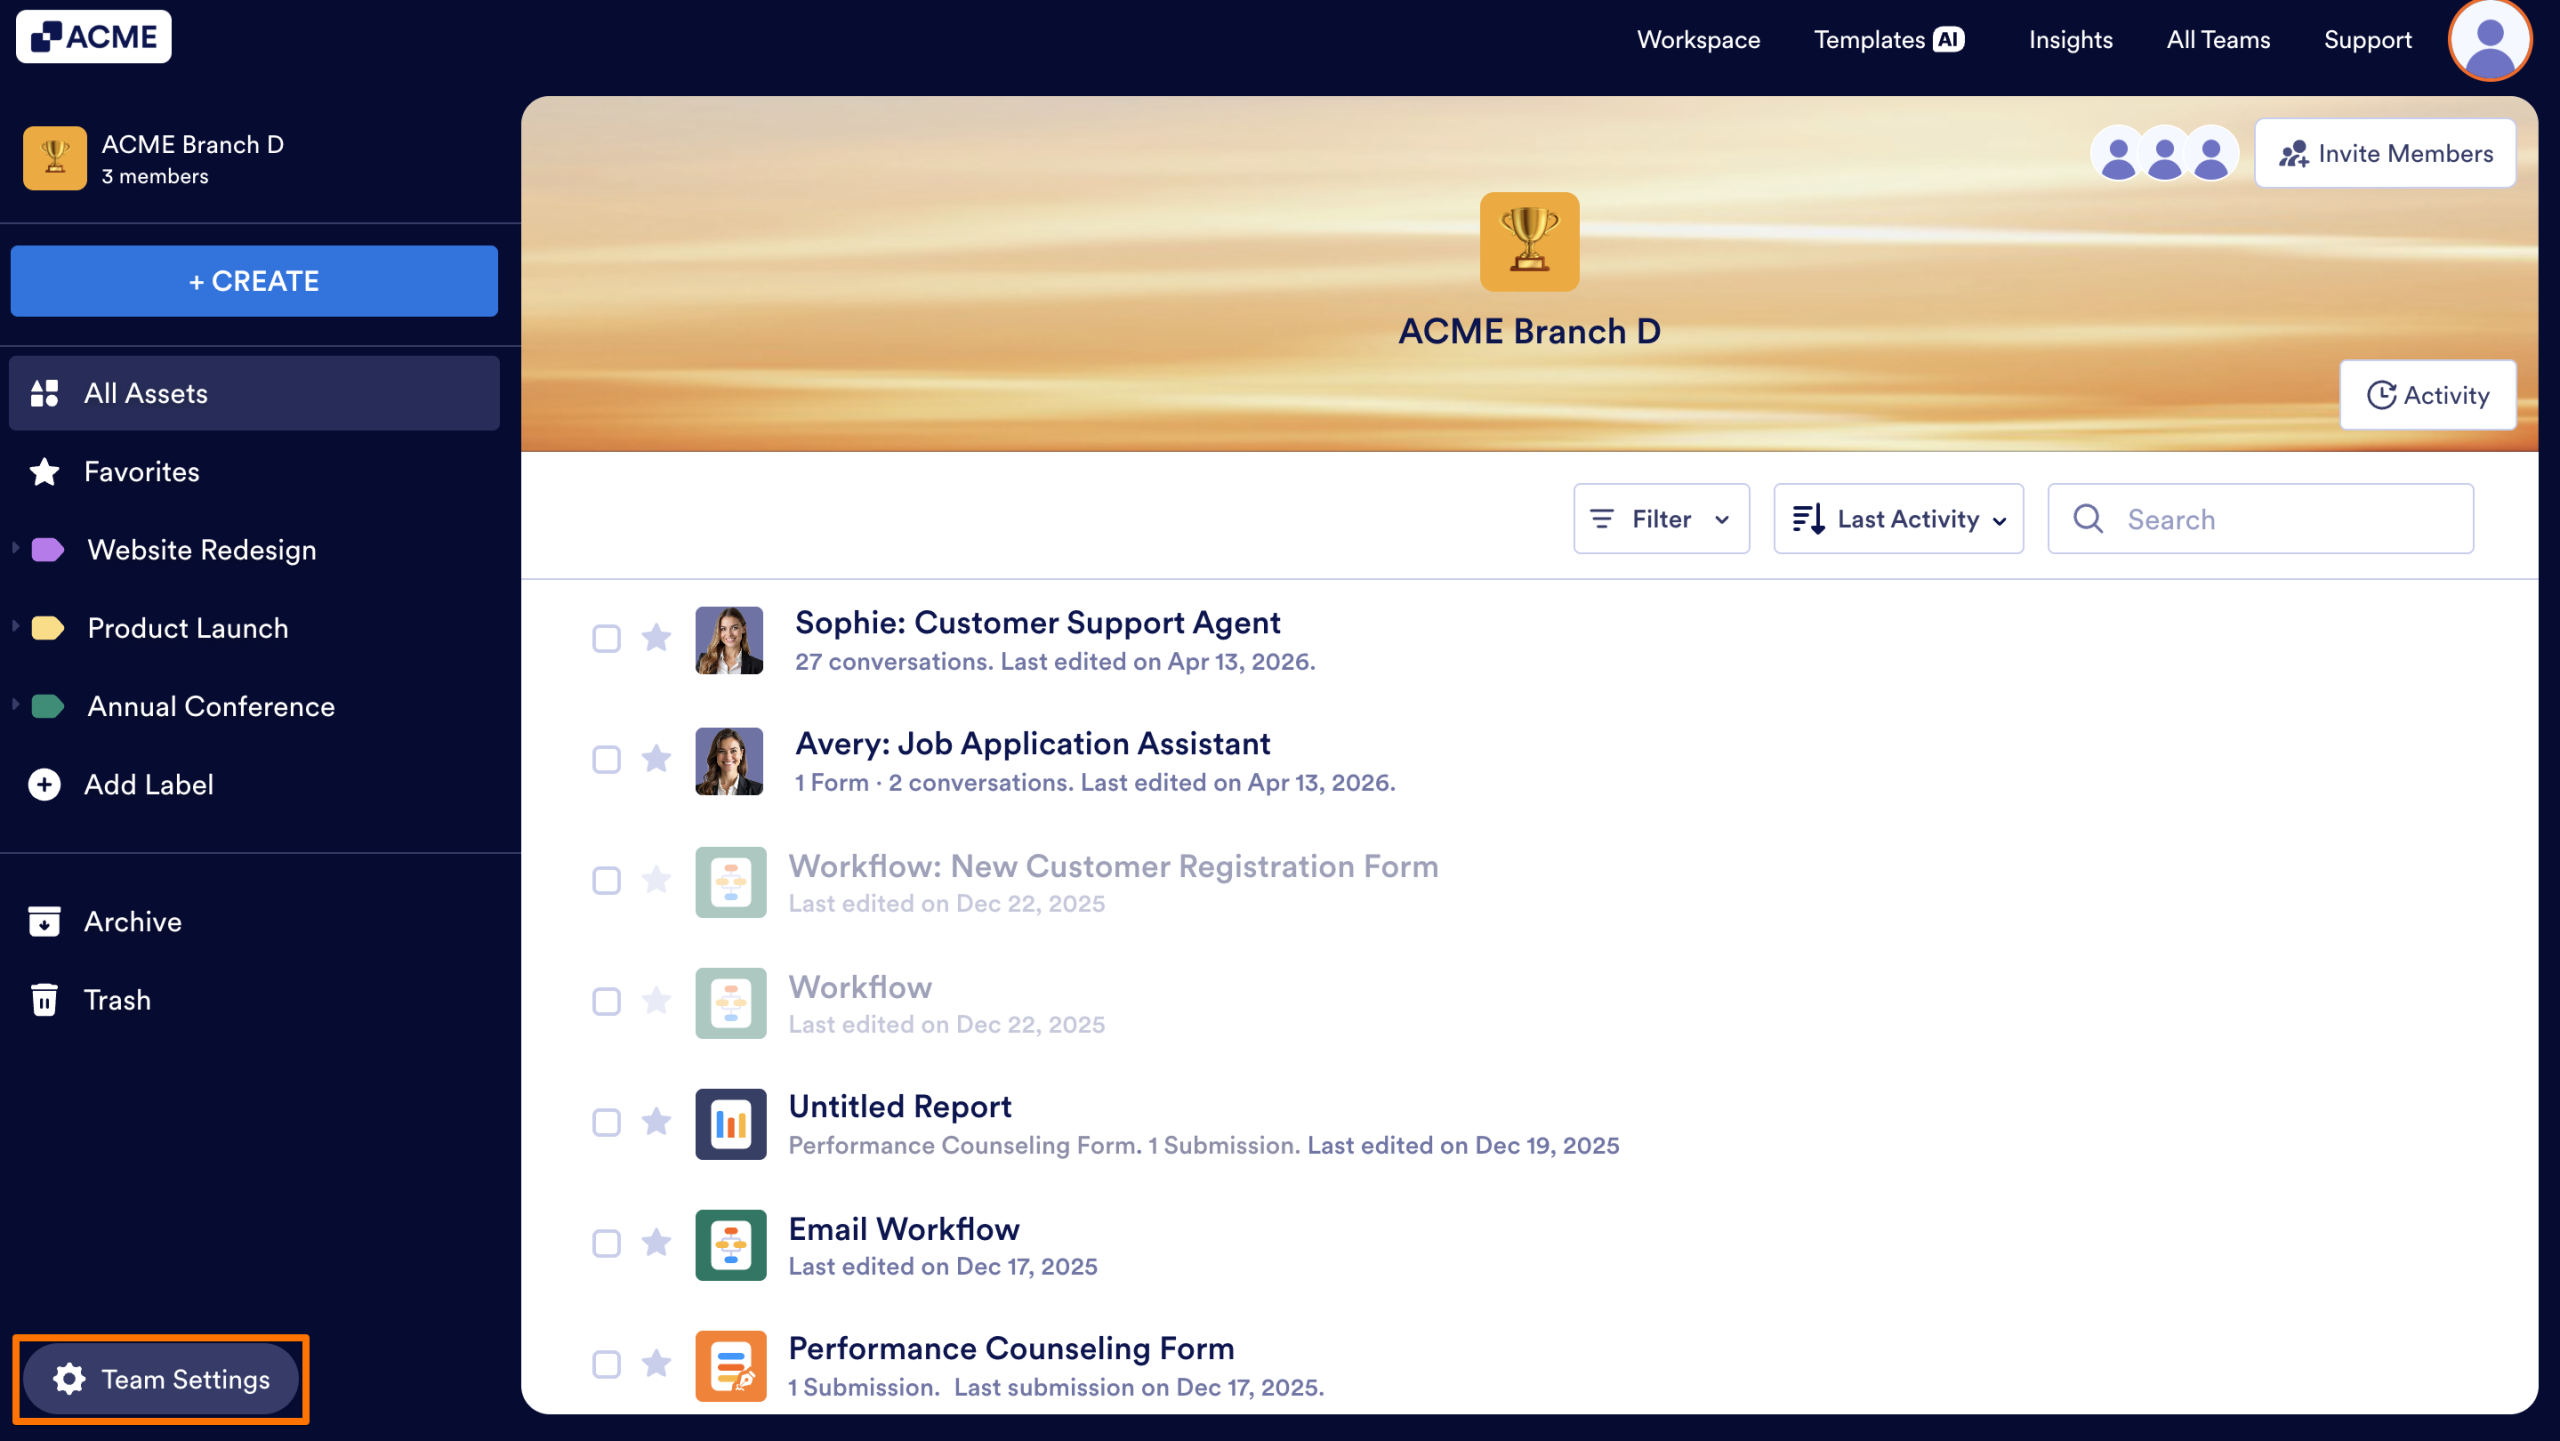
Task: Select checkbox for Avery: Job Application Assistant
Action: 606,759
